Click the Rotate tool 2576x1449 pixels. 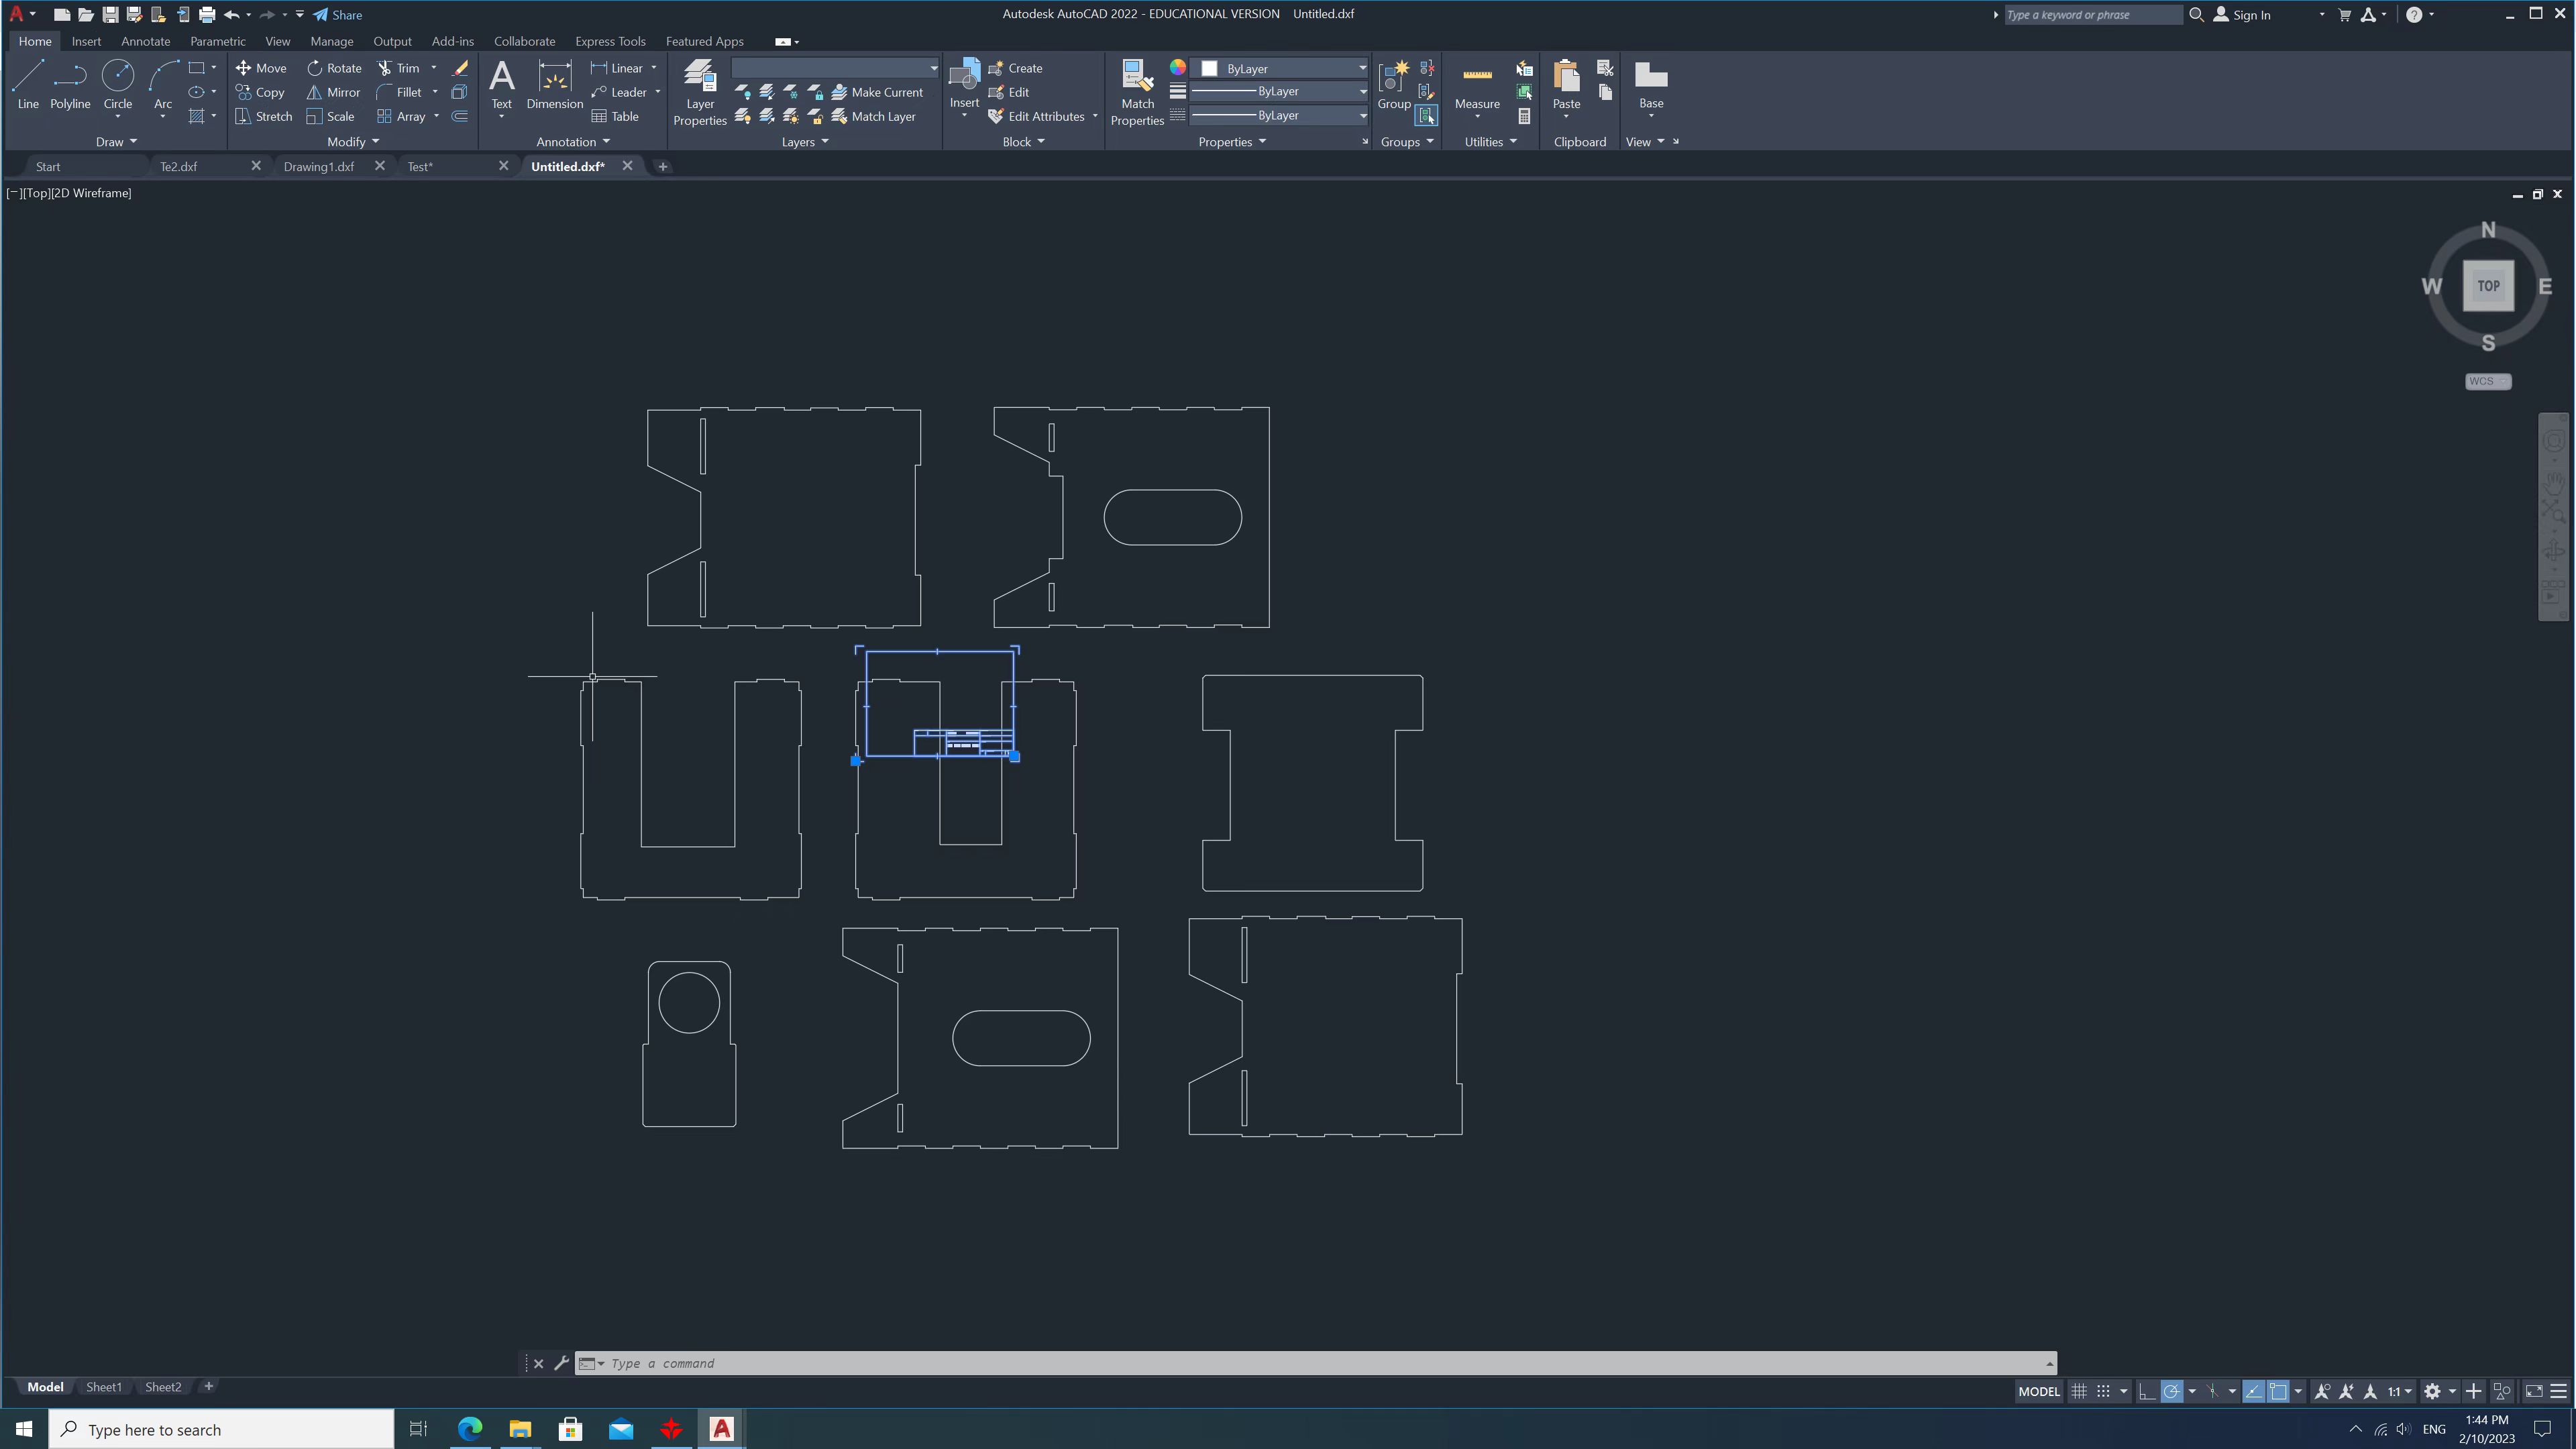334,68
